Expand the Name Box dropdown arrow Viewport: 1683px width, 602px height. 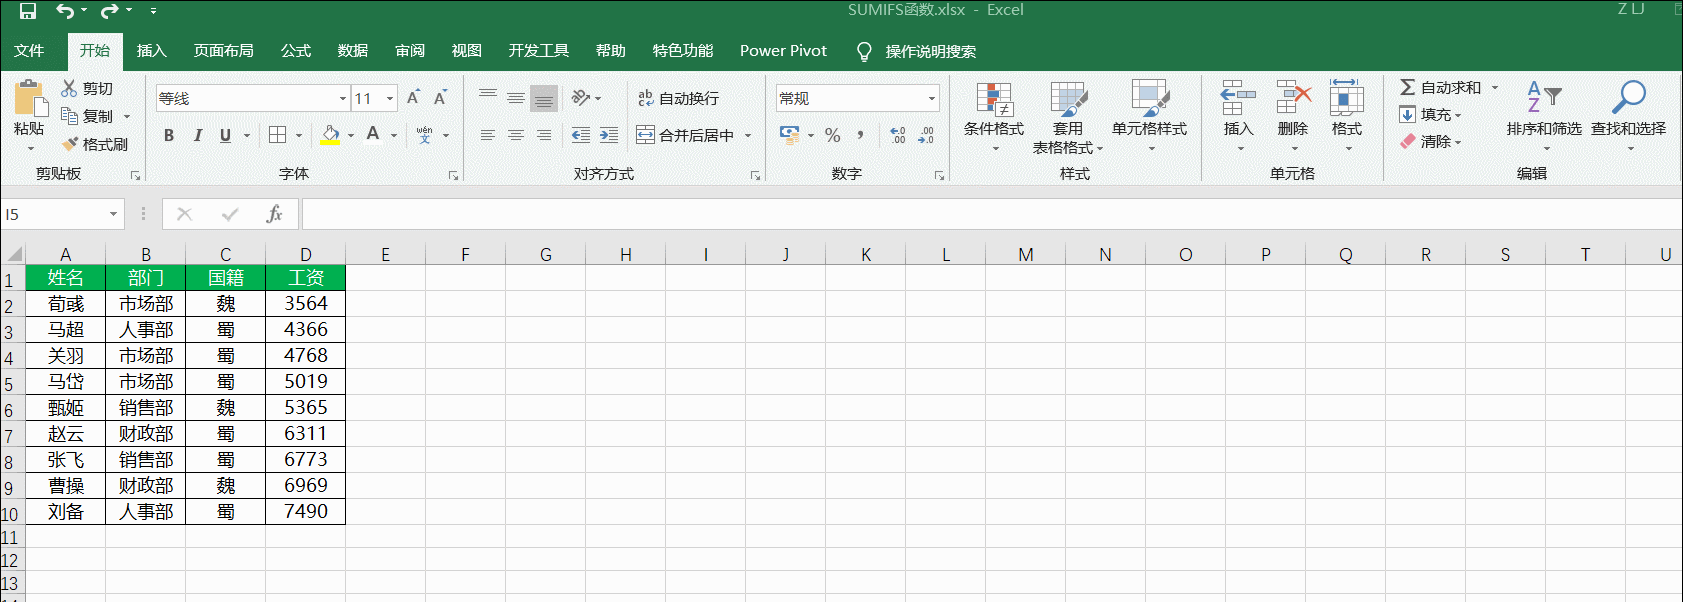pos(113,214)
